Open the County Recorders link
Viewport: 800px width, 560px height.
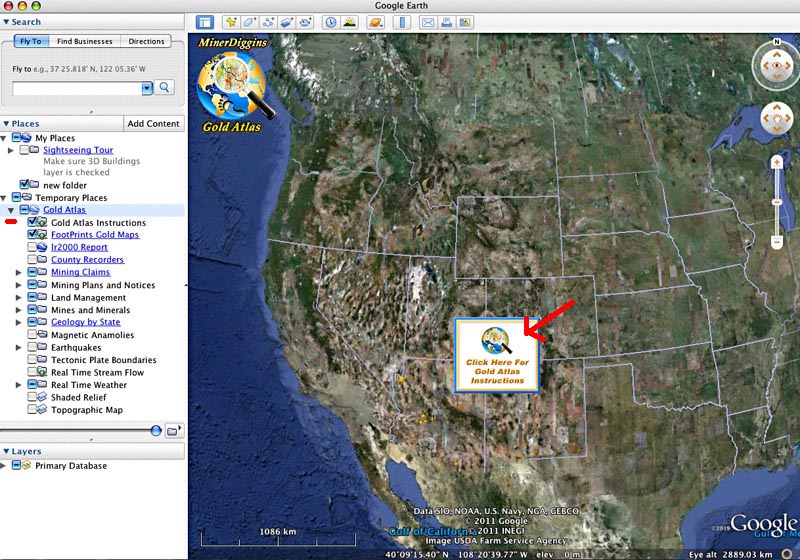[x=87, y=260]
